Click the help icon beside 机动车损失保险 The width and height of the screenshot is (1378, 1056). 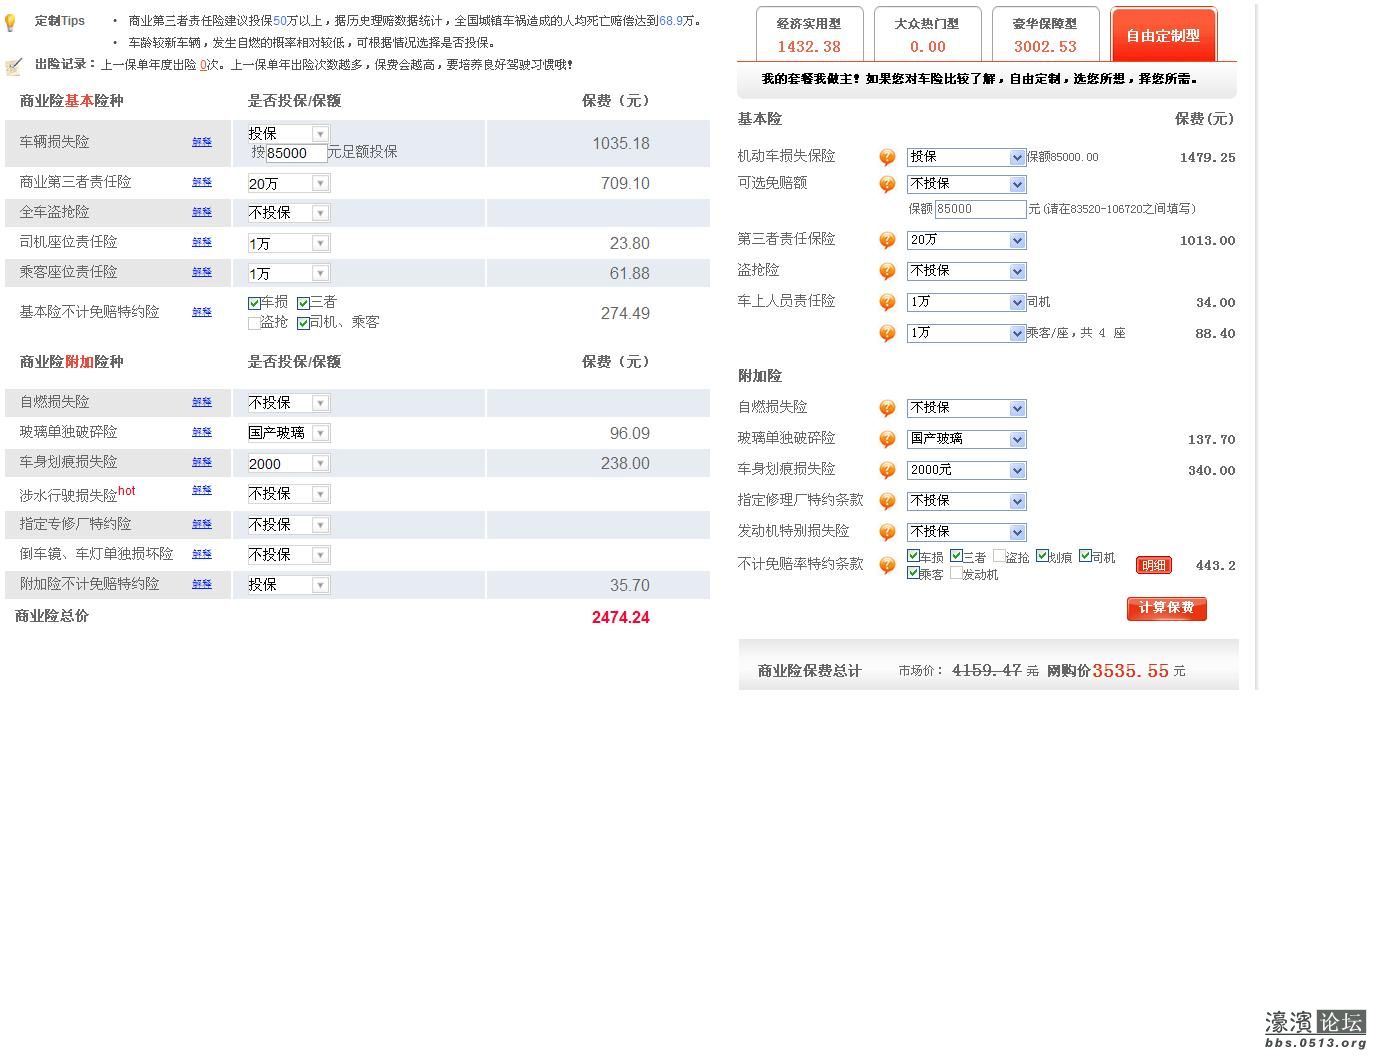[887, 157]
